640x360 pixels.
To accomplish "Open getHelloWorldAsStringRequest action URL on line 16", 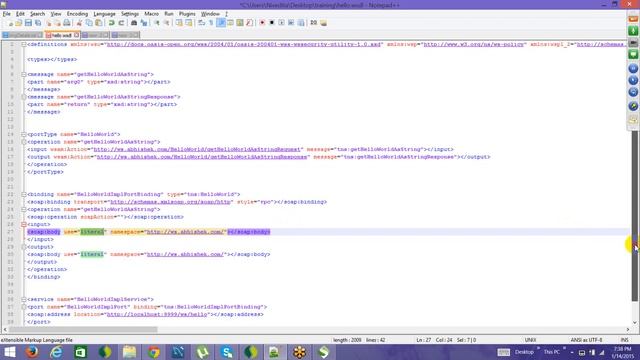I will [198, 149].
